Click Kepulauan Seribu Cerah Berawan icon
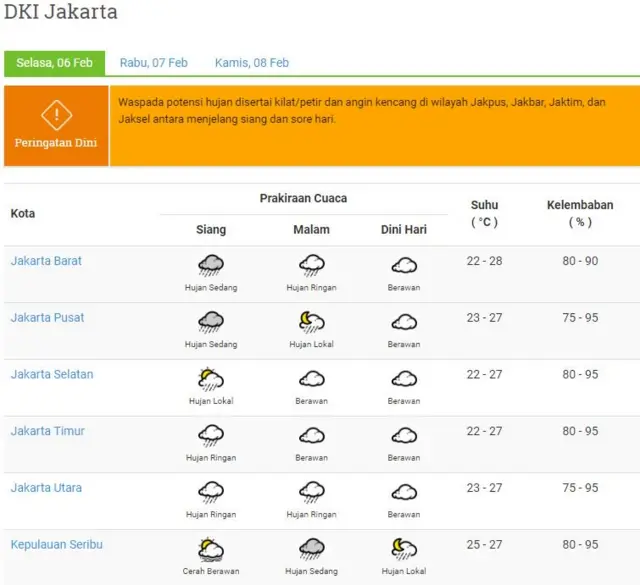This screenshot has height=585, width=640. [x=211, y=549]
